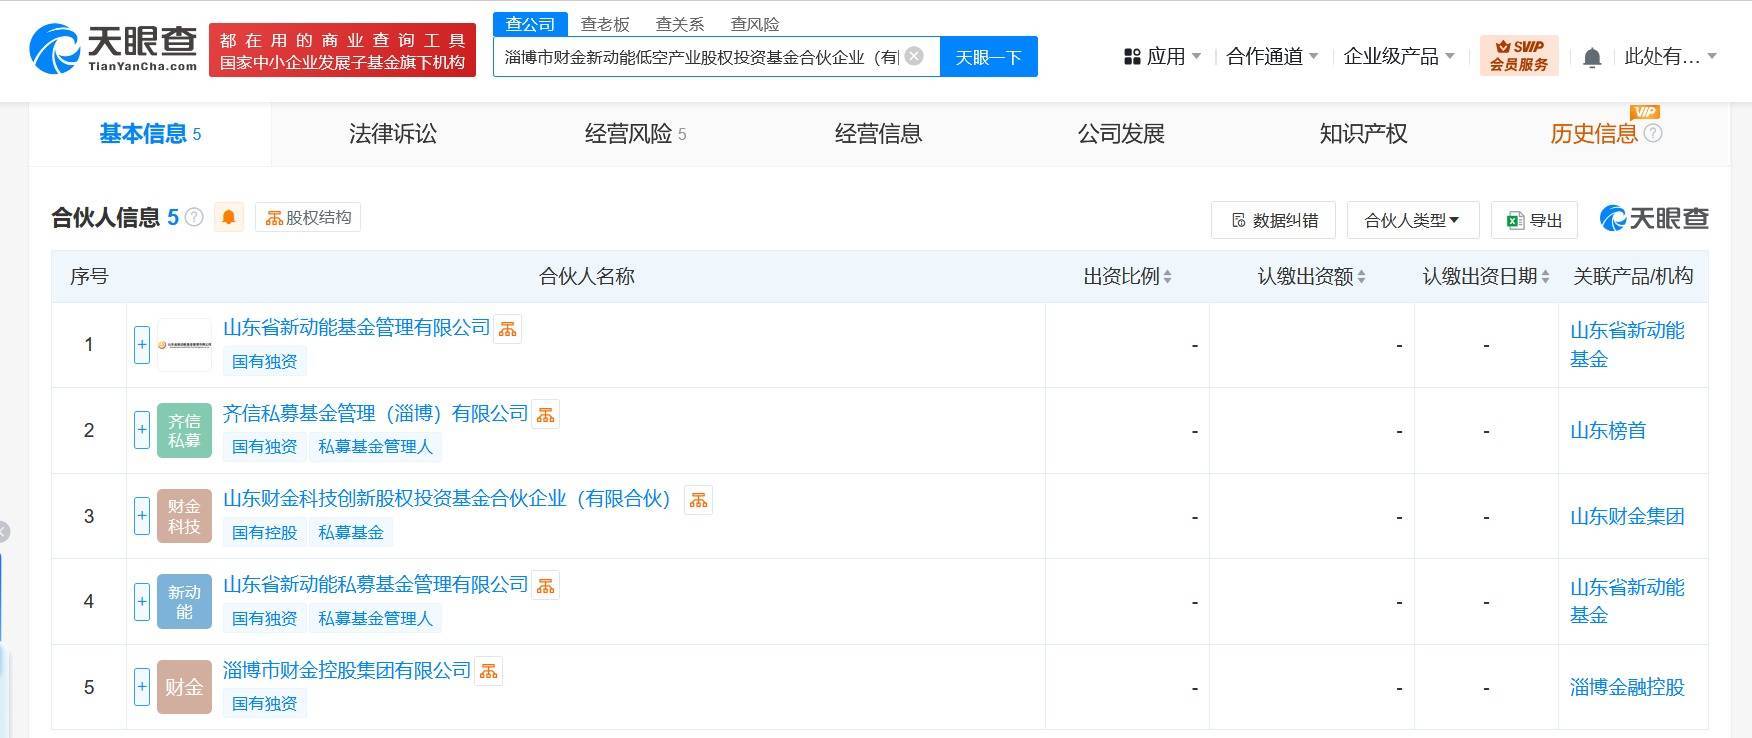Open 山东省新动能基金管理有限公司 company link
Image resolution: width=1752 pixels, height=738 pixels.
pyautogui.click(x=356, y=328)
